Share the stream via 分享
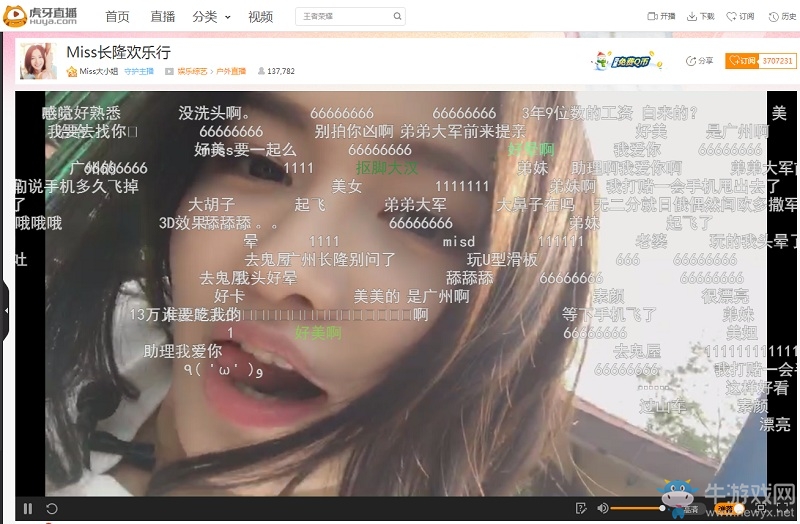This screenshot has height=524, width=800. tap(699, 61)
